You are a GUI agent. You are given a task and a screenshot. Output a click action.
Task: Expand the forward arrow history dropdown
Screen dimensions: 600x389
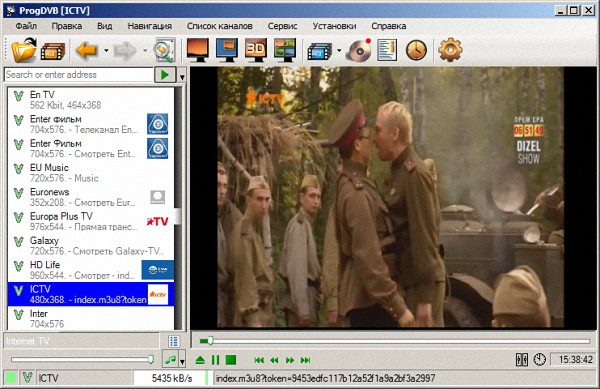(x=145, y=50)
